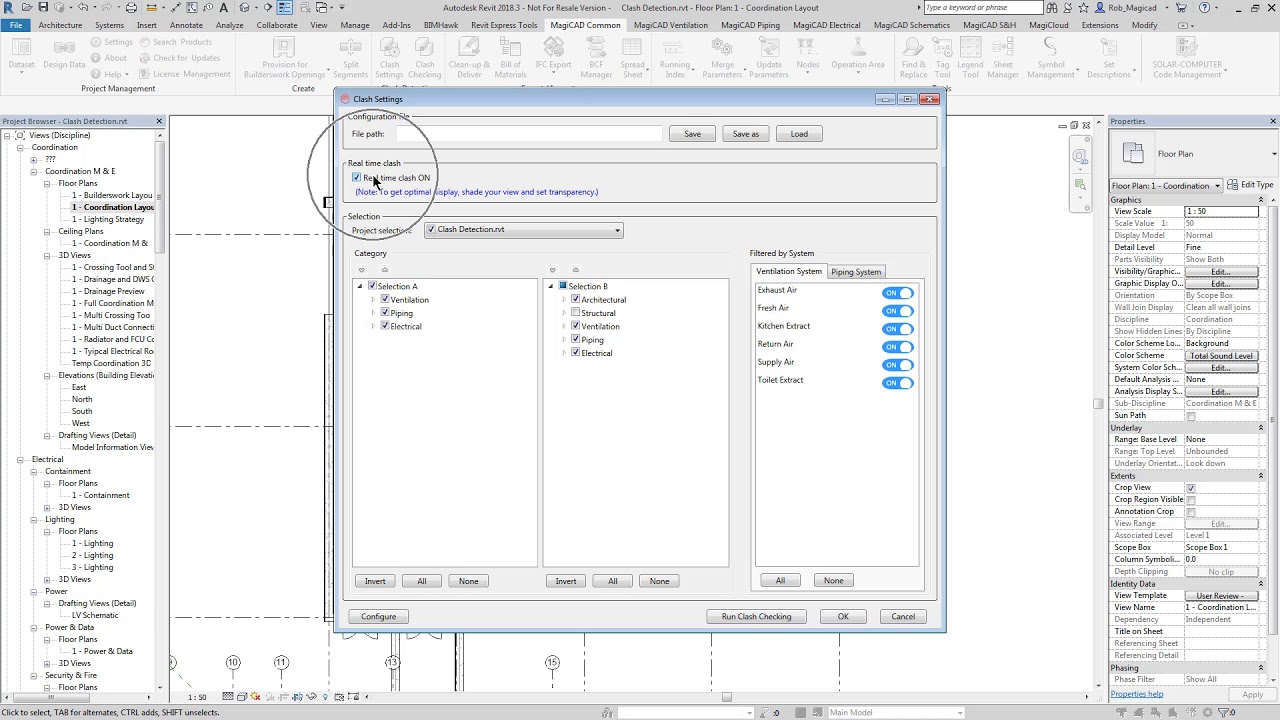1280x720 pixels.
Task: Uncheck Architectural under Selection B
Action: tap(576, 299)
